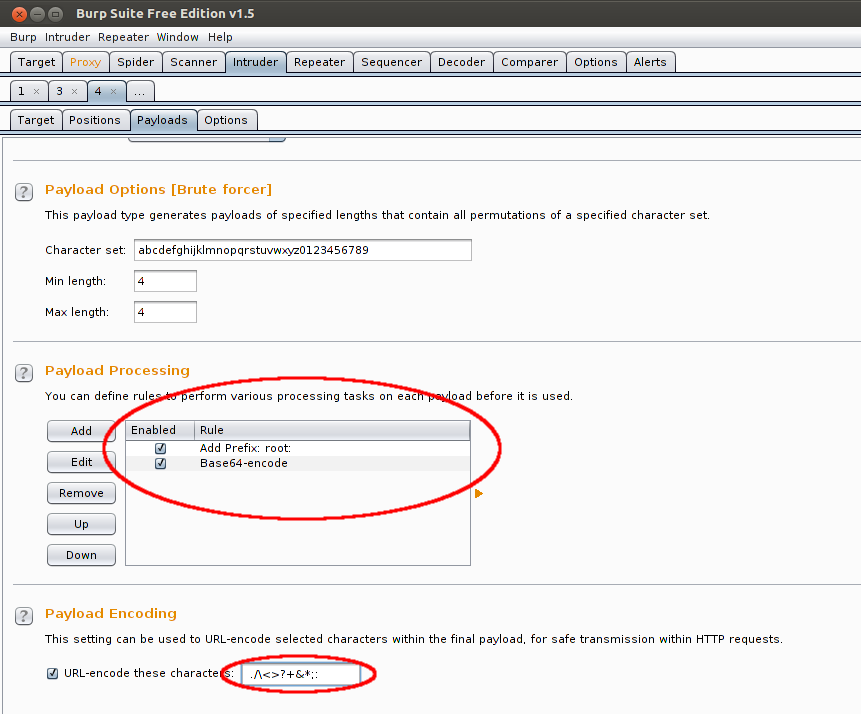
Task: Switch to the Proxy tab
Action: point(86,62)
